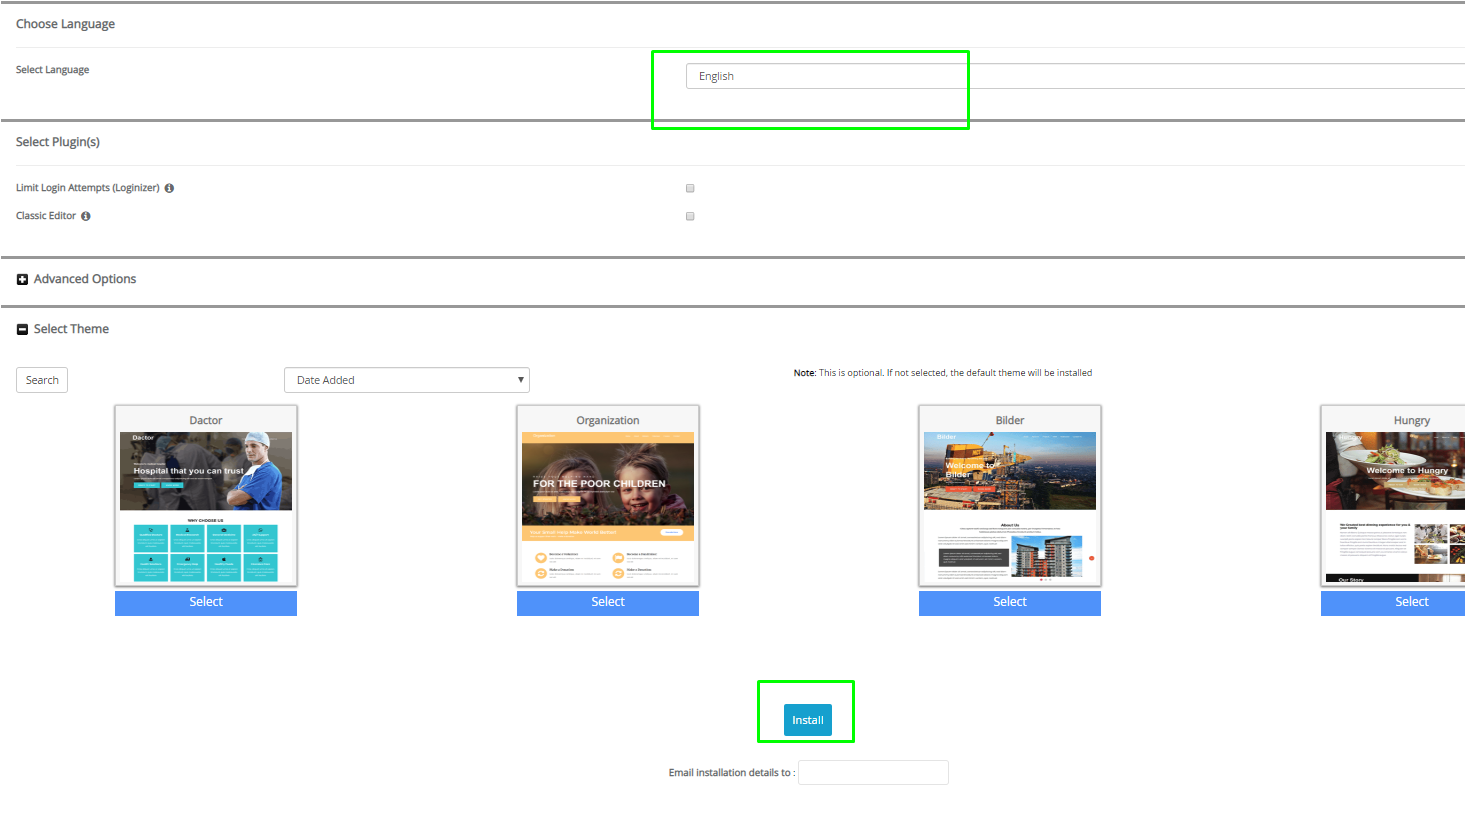Enable the Limit Login Attempts (Loginizer) checkbox
The image size is (1465, 828).
pos(689,188)
